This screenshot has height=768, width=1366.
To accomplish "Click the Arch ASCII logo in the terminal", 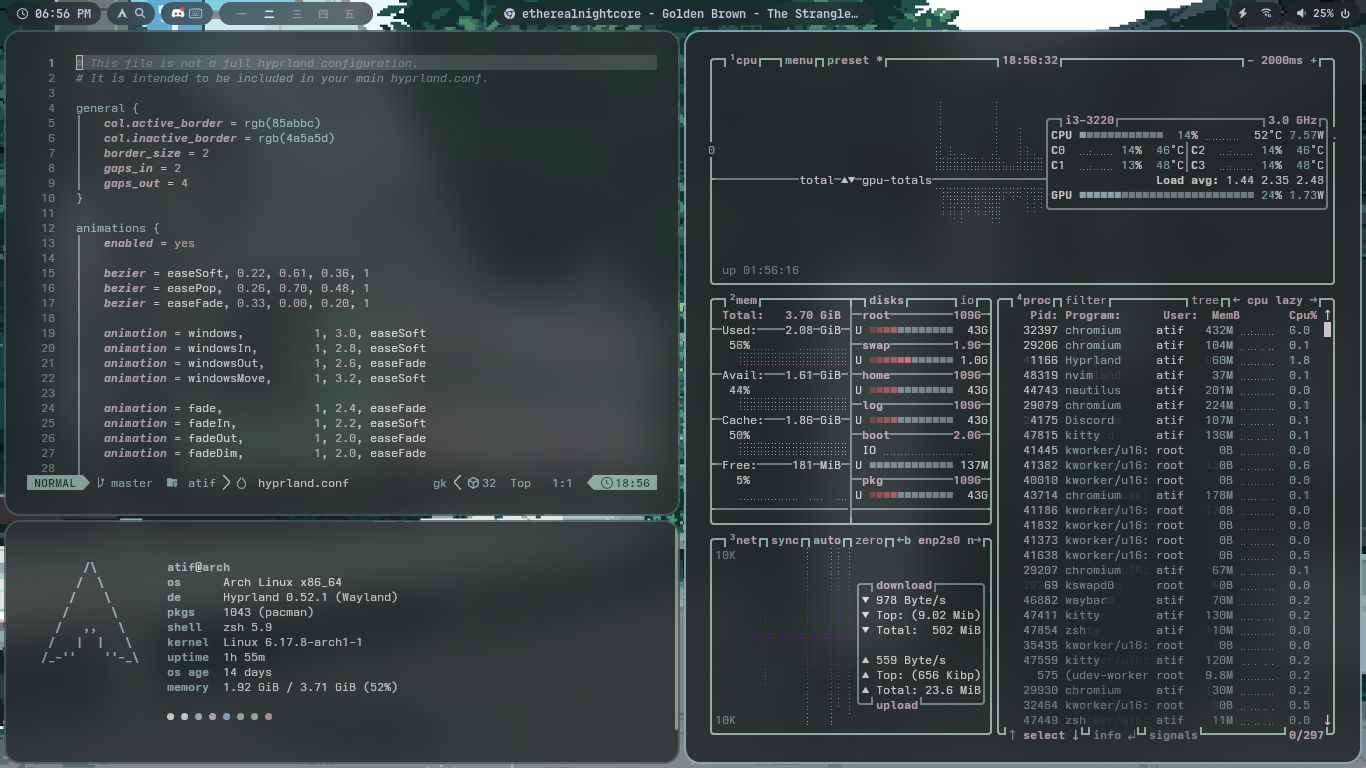I will pyautogui.click(x=90, y=613).
